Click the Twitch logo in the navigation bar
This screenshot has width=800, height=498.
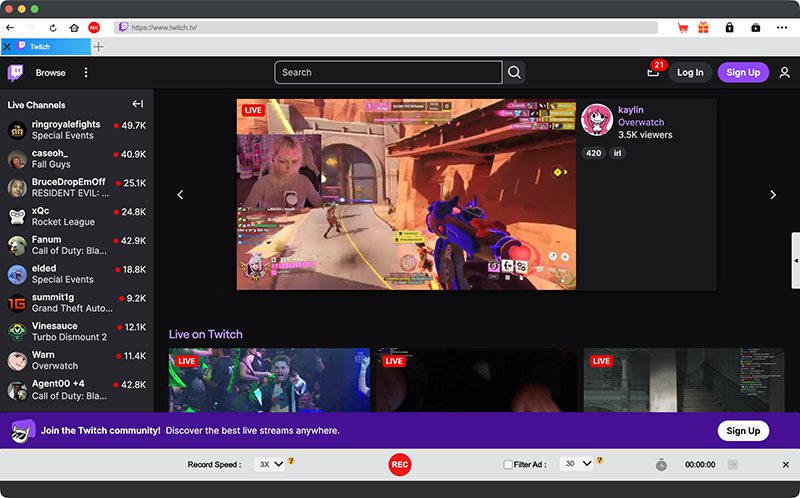coord(16,72)
